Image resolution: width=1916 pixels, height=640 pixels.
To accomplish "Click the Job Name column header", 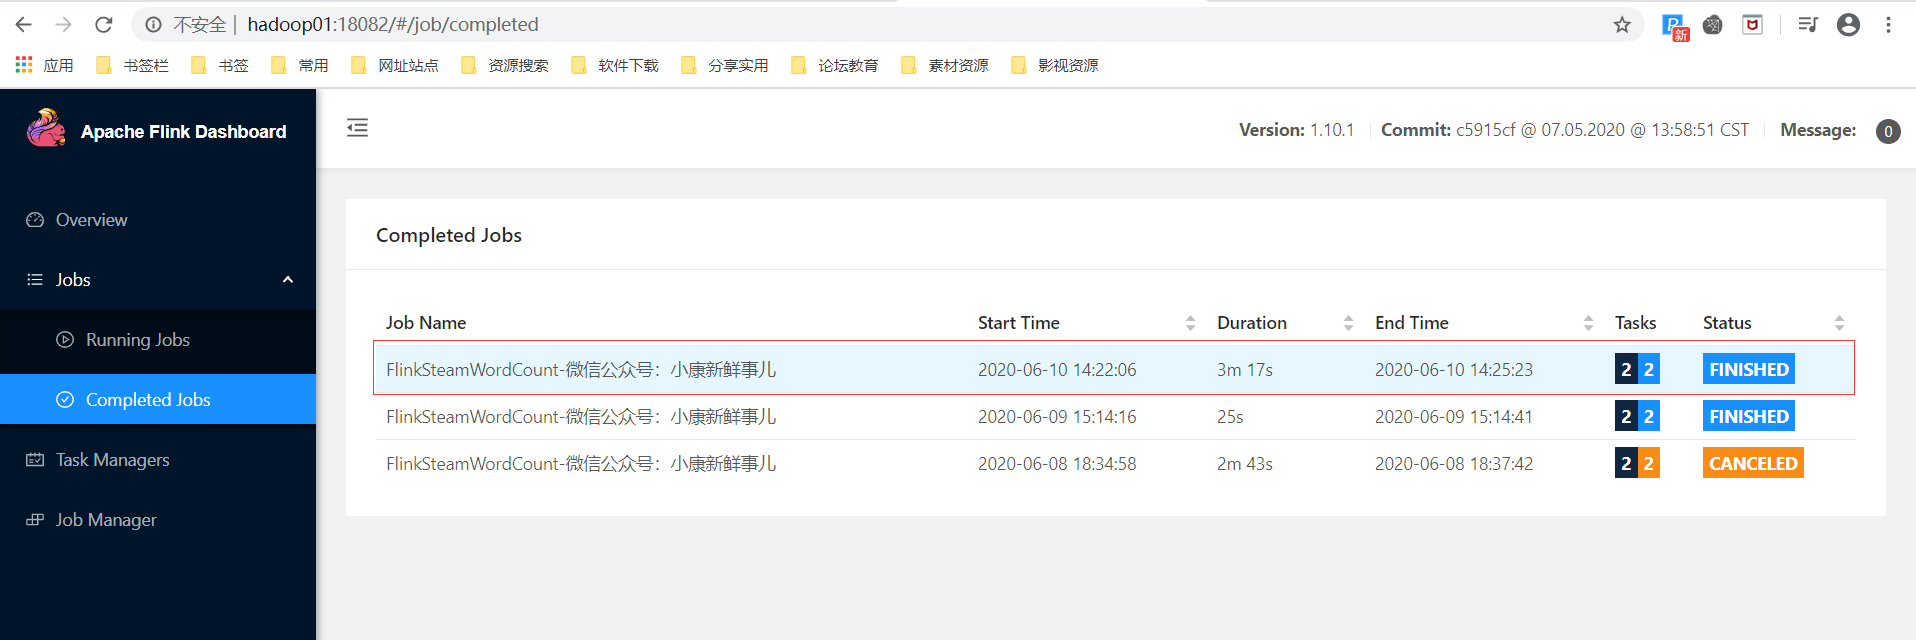I will [426, 323].
